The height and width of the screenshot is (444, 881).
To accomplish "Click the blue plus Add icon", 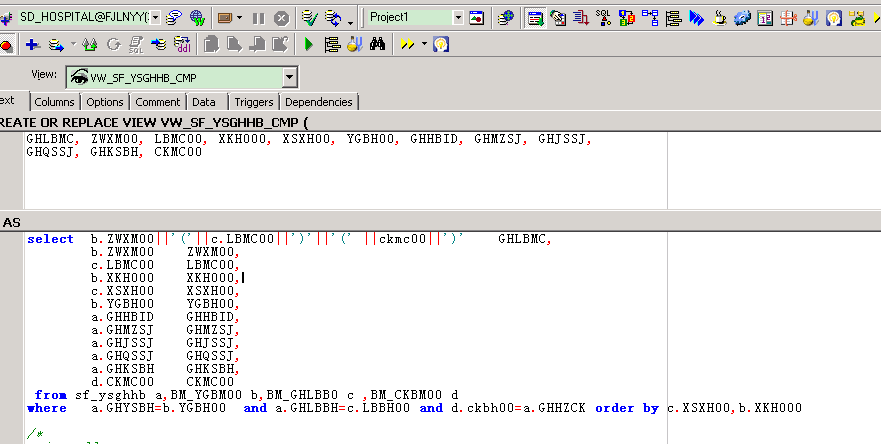I will [32, 44].
